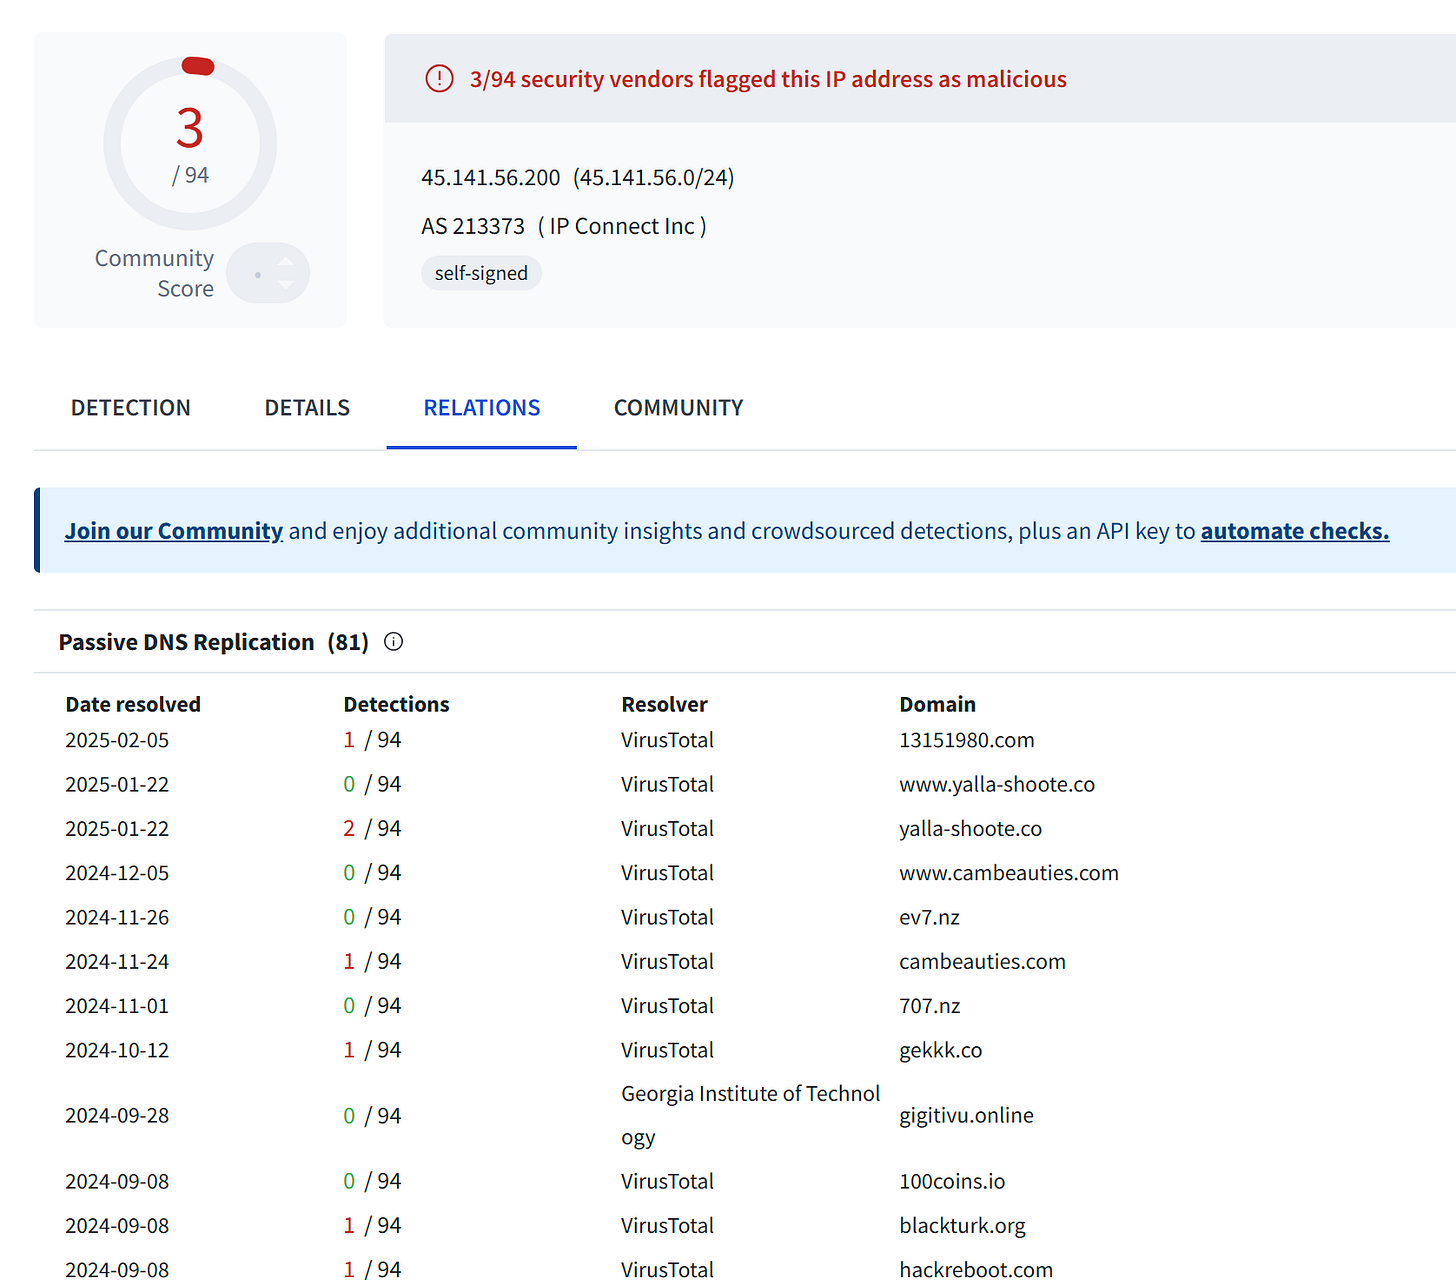Open the DETECTION tab
Viewport: 1456px width, 1280px height.
131,408
